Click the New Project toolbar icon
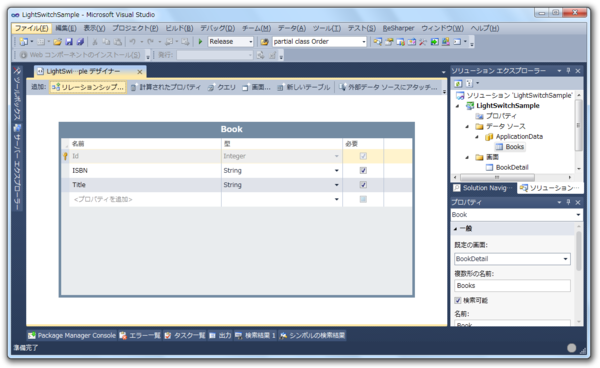 point(24,42)
